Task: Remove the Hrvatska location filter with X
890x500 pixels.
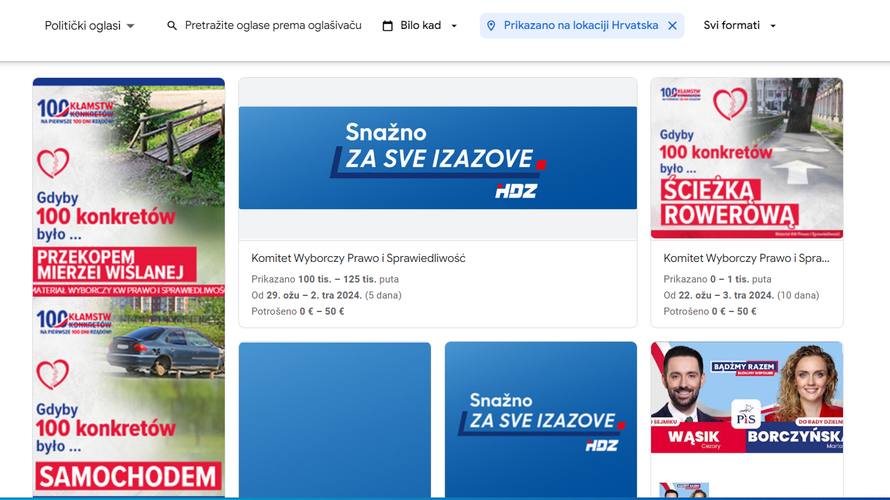Action: [673, 26]
